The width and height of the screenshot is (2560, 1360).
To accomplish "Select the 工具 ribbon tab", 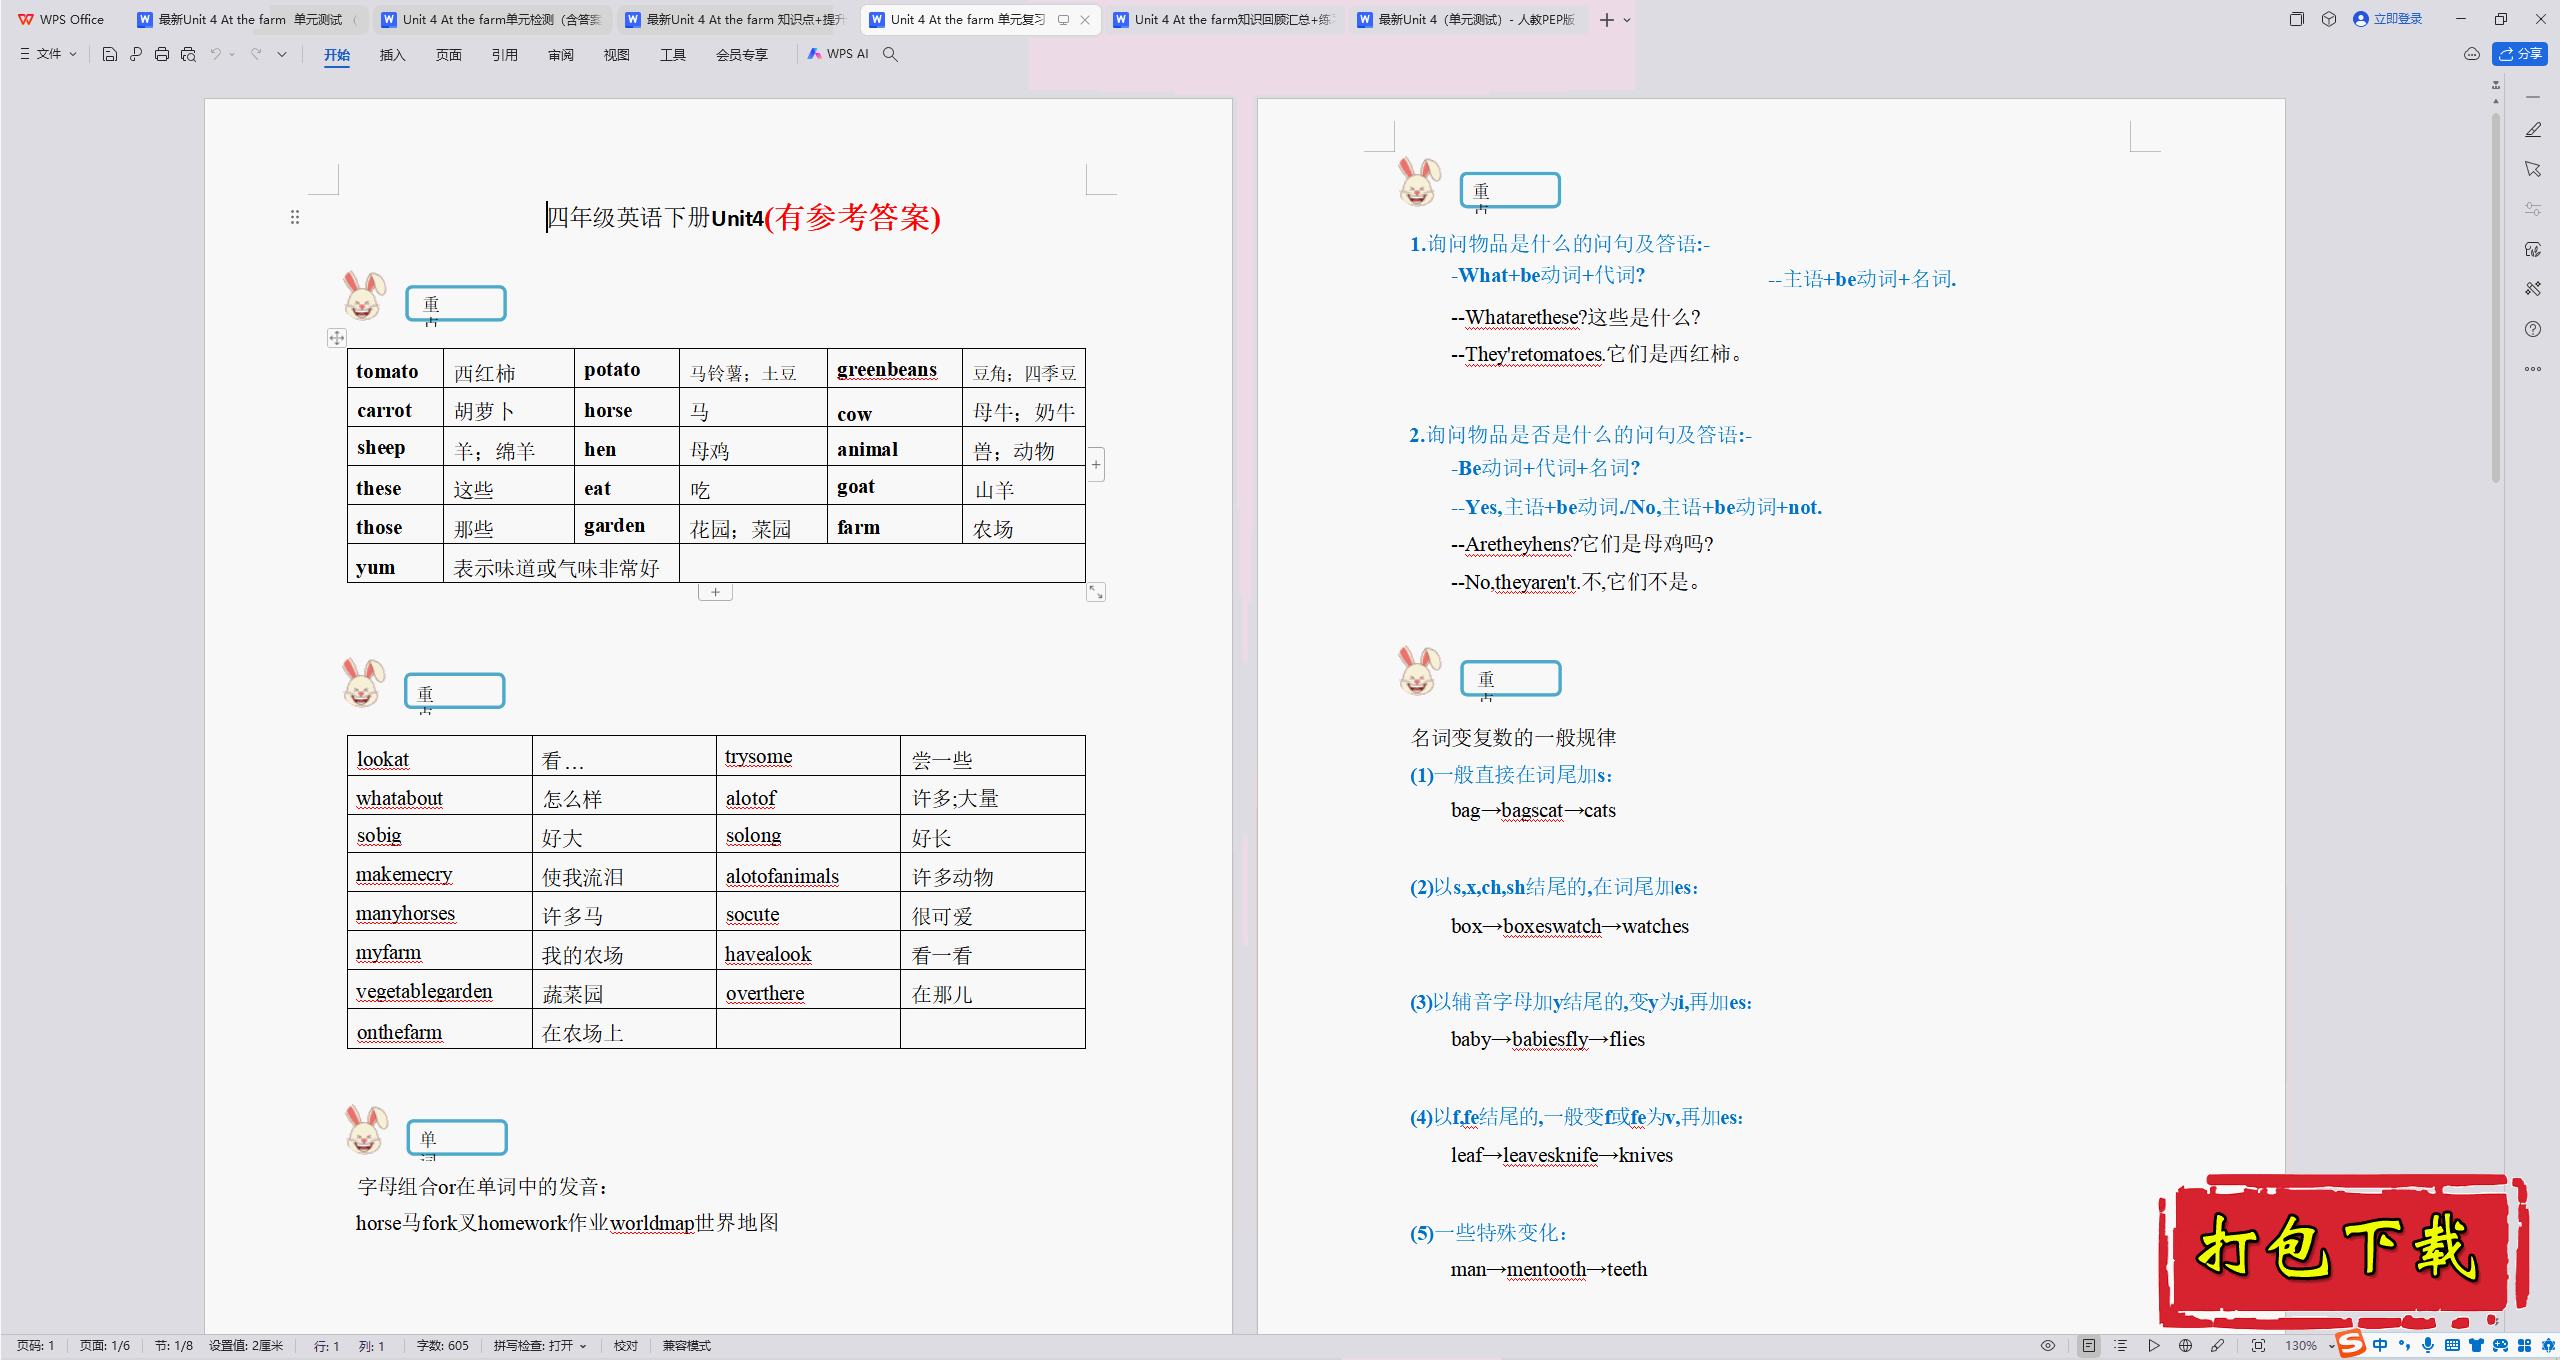I will 673,55.
